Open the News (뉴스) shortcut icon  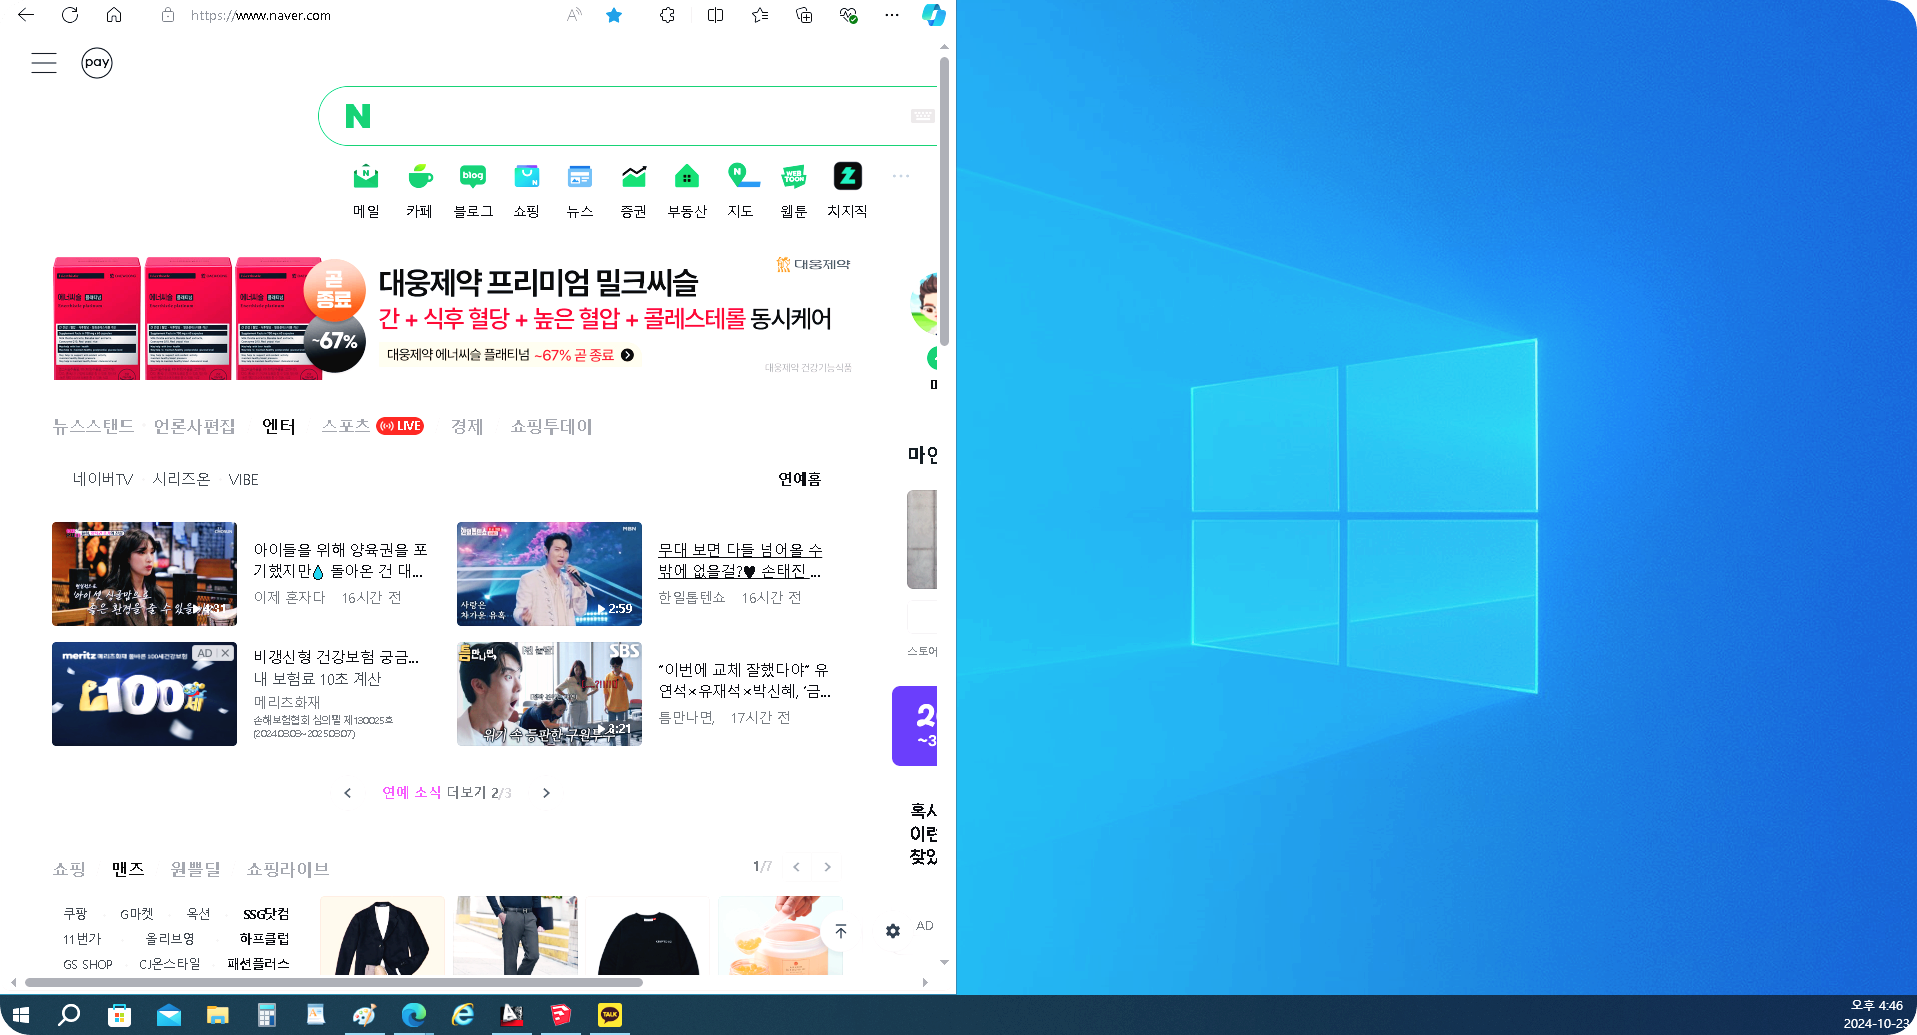[x=580, y=177]
